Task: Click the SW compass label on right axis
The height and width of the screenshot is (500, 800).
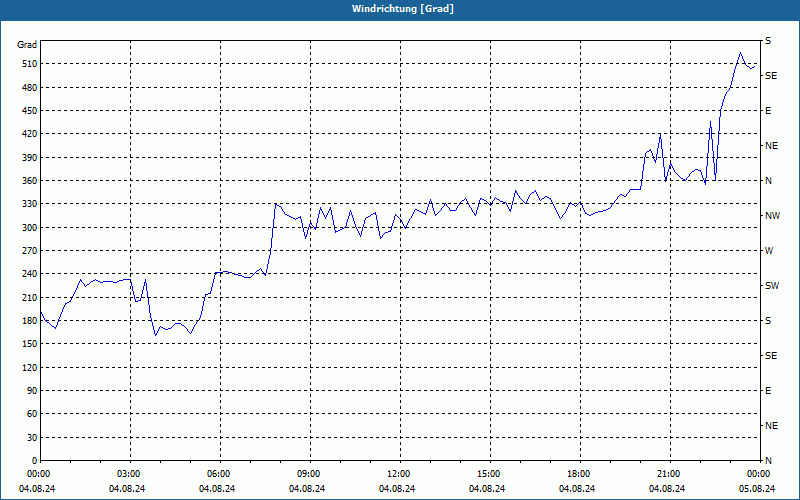Action: coord(772,286)
